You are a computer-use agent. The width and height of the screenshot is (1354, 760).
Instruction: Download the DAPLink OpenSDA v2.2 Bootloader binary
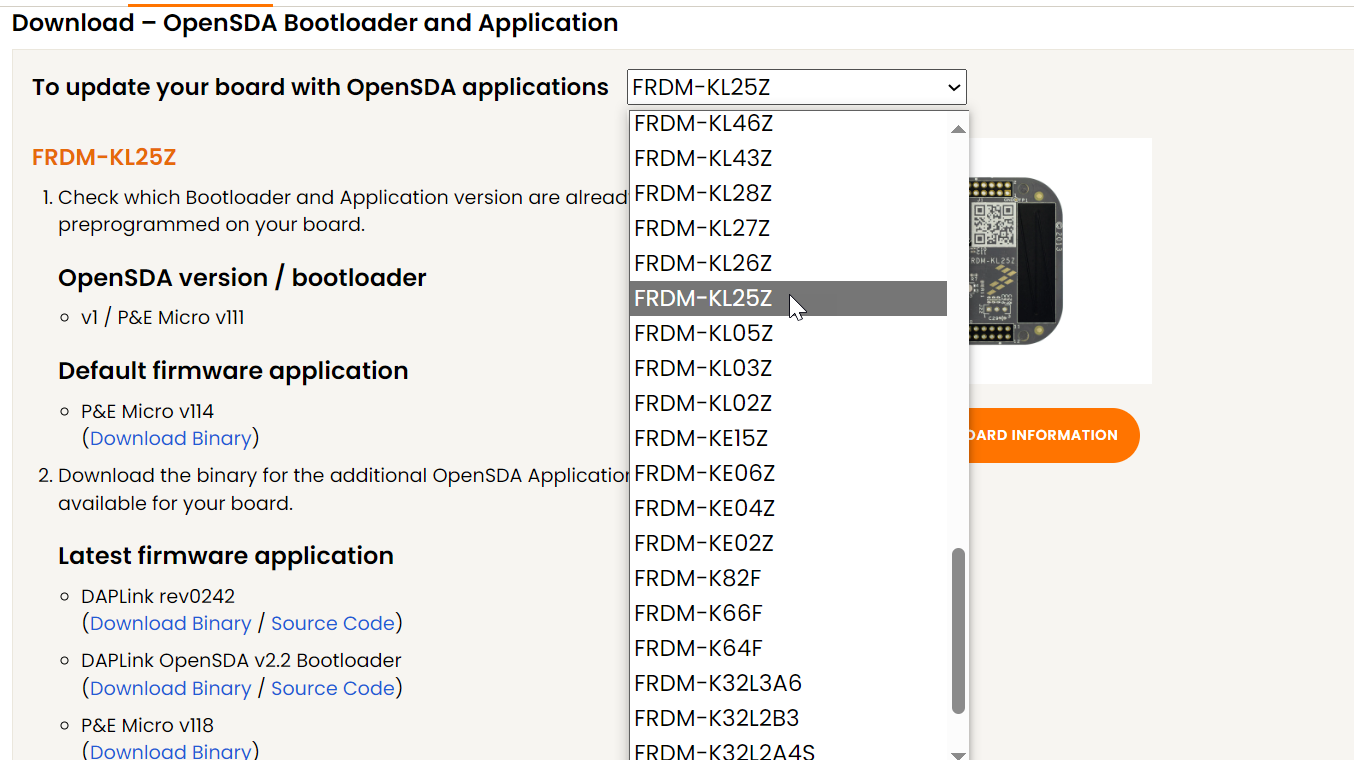(x=170, y=688)
